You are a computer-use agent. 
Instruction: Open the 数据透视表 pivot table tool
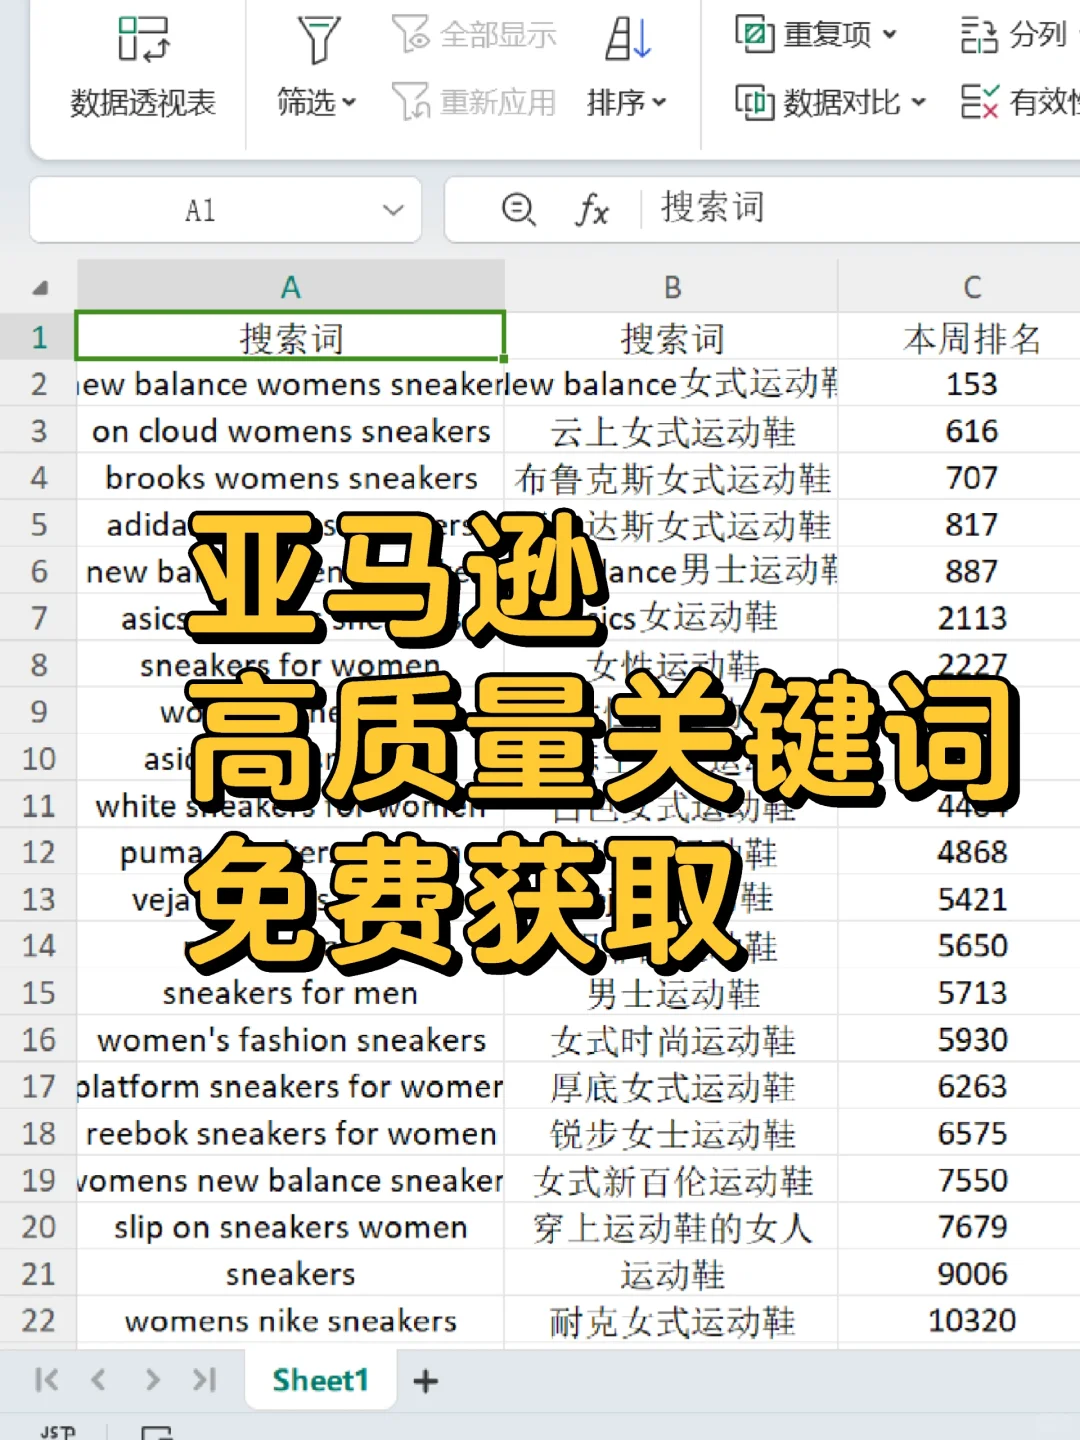(142, 65)
